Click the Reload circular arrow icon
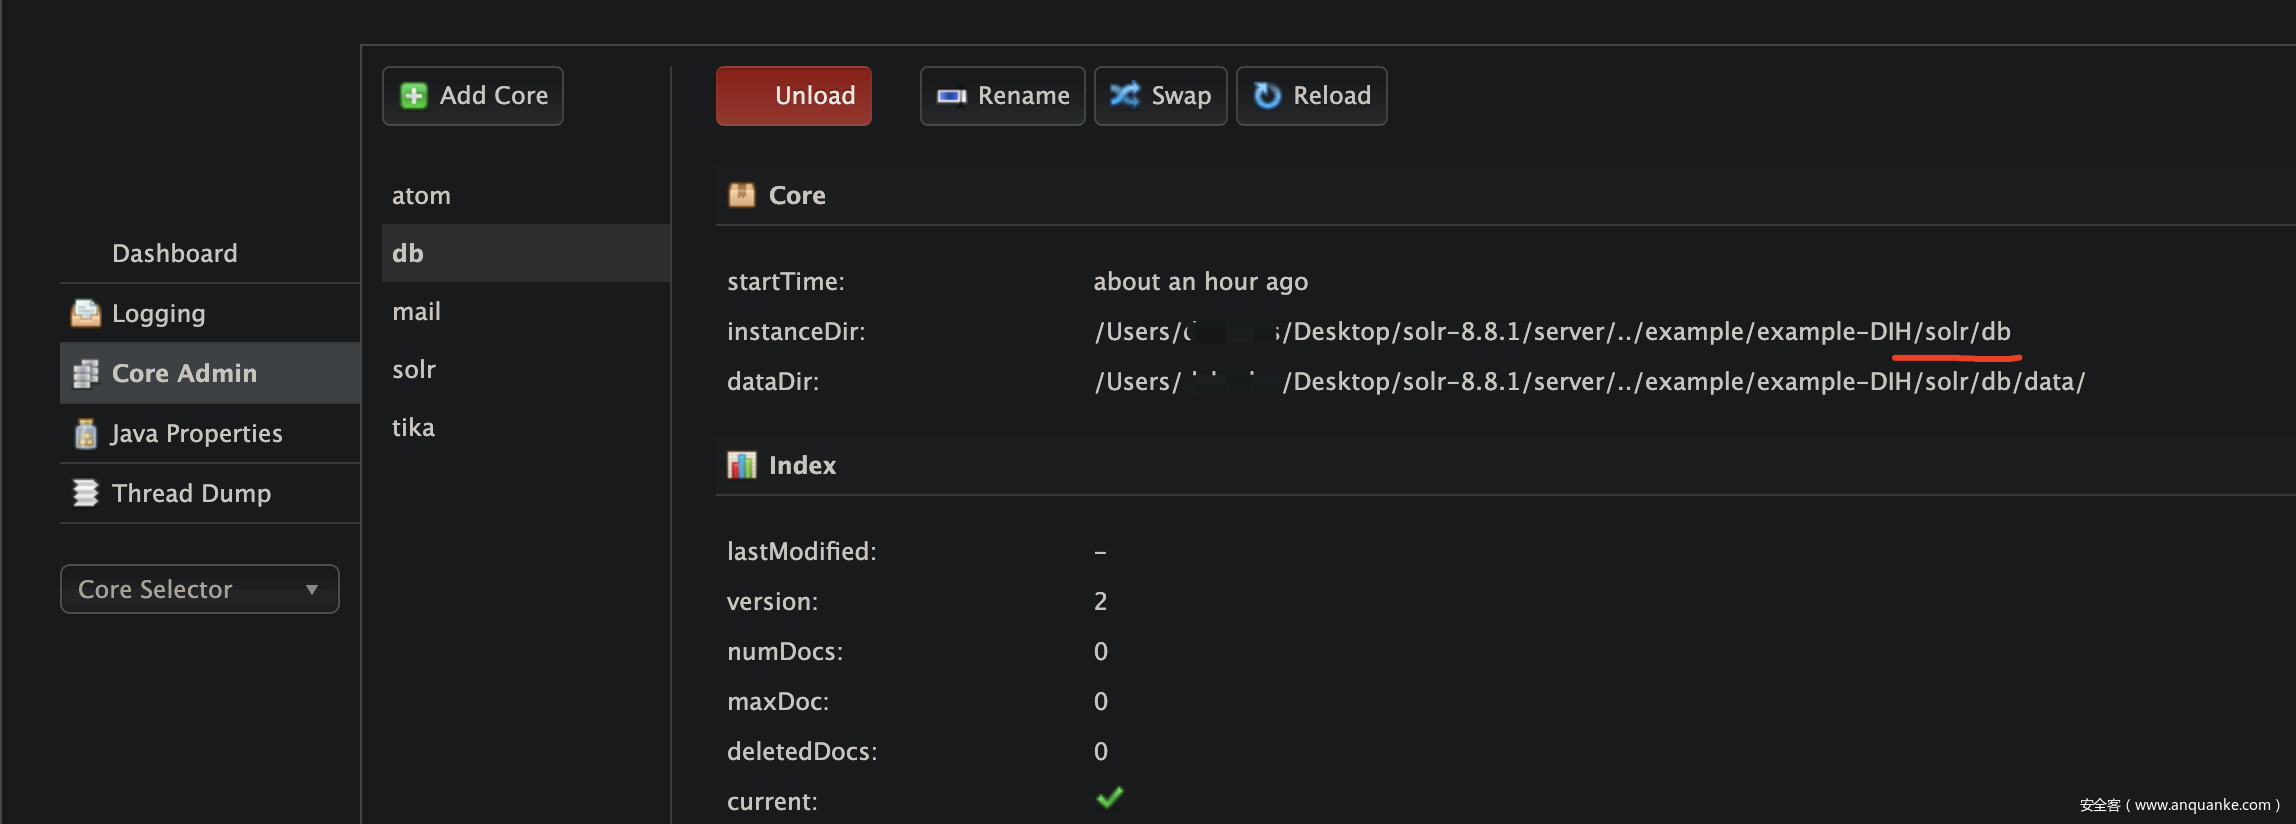Screen dimensions: 2296x824 [1267, 95]
